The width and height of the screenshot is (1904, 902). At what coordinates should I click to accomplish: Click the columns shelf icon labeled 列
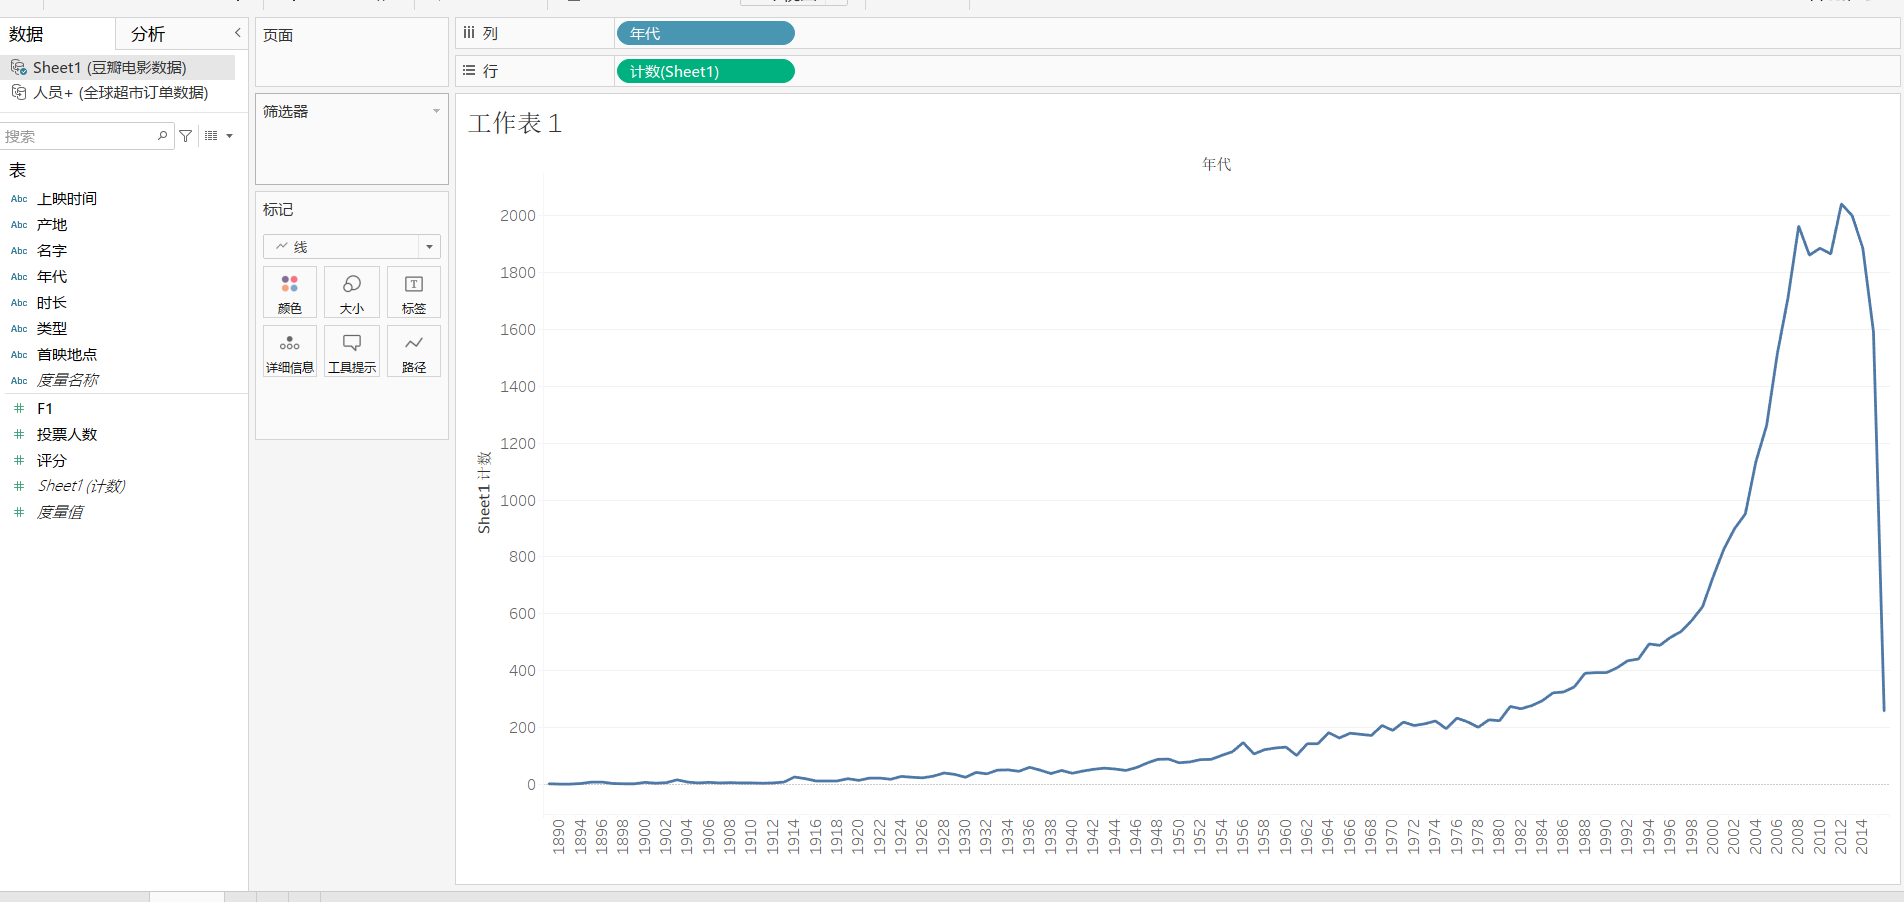point(469,33)
